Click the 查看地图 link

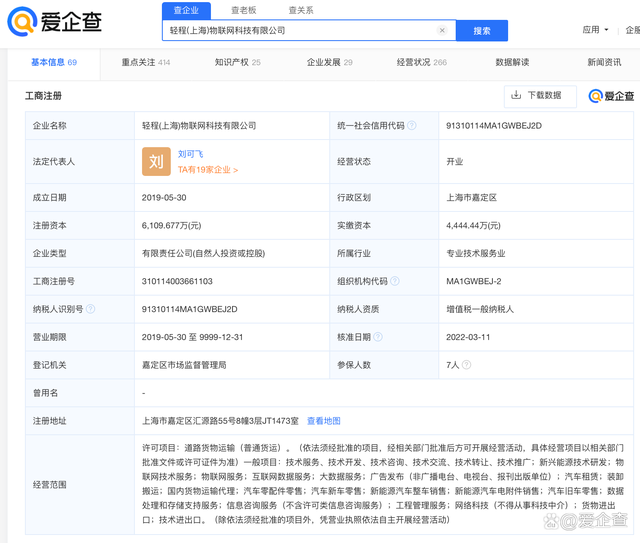tap(323, 421)
